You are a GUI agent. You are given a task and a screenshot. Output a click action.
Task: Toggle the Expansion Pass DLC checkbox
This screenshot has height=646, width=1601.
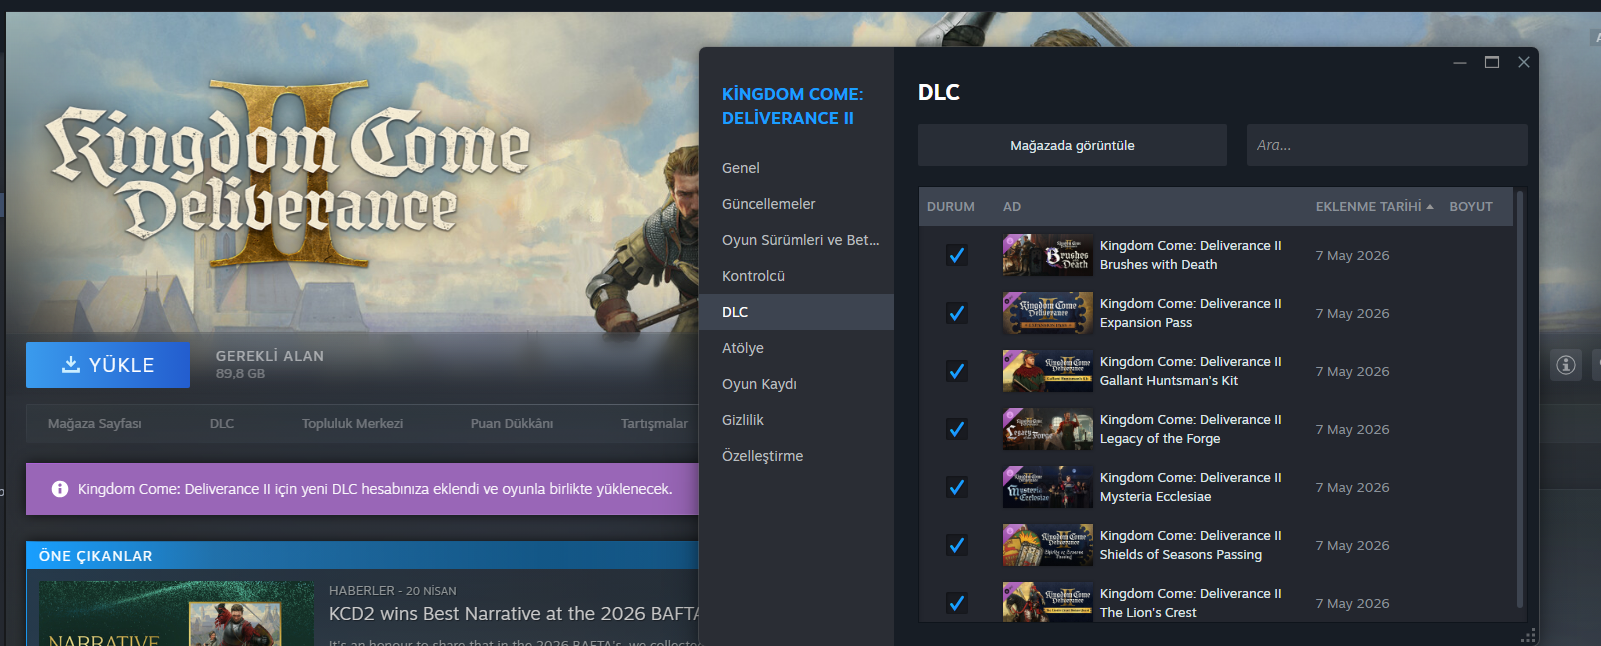957,313
